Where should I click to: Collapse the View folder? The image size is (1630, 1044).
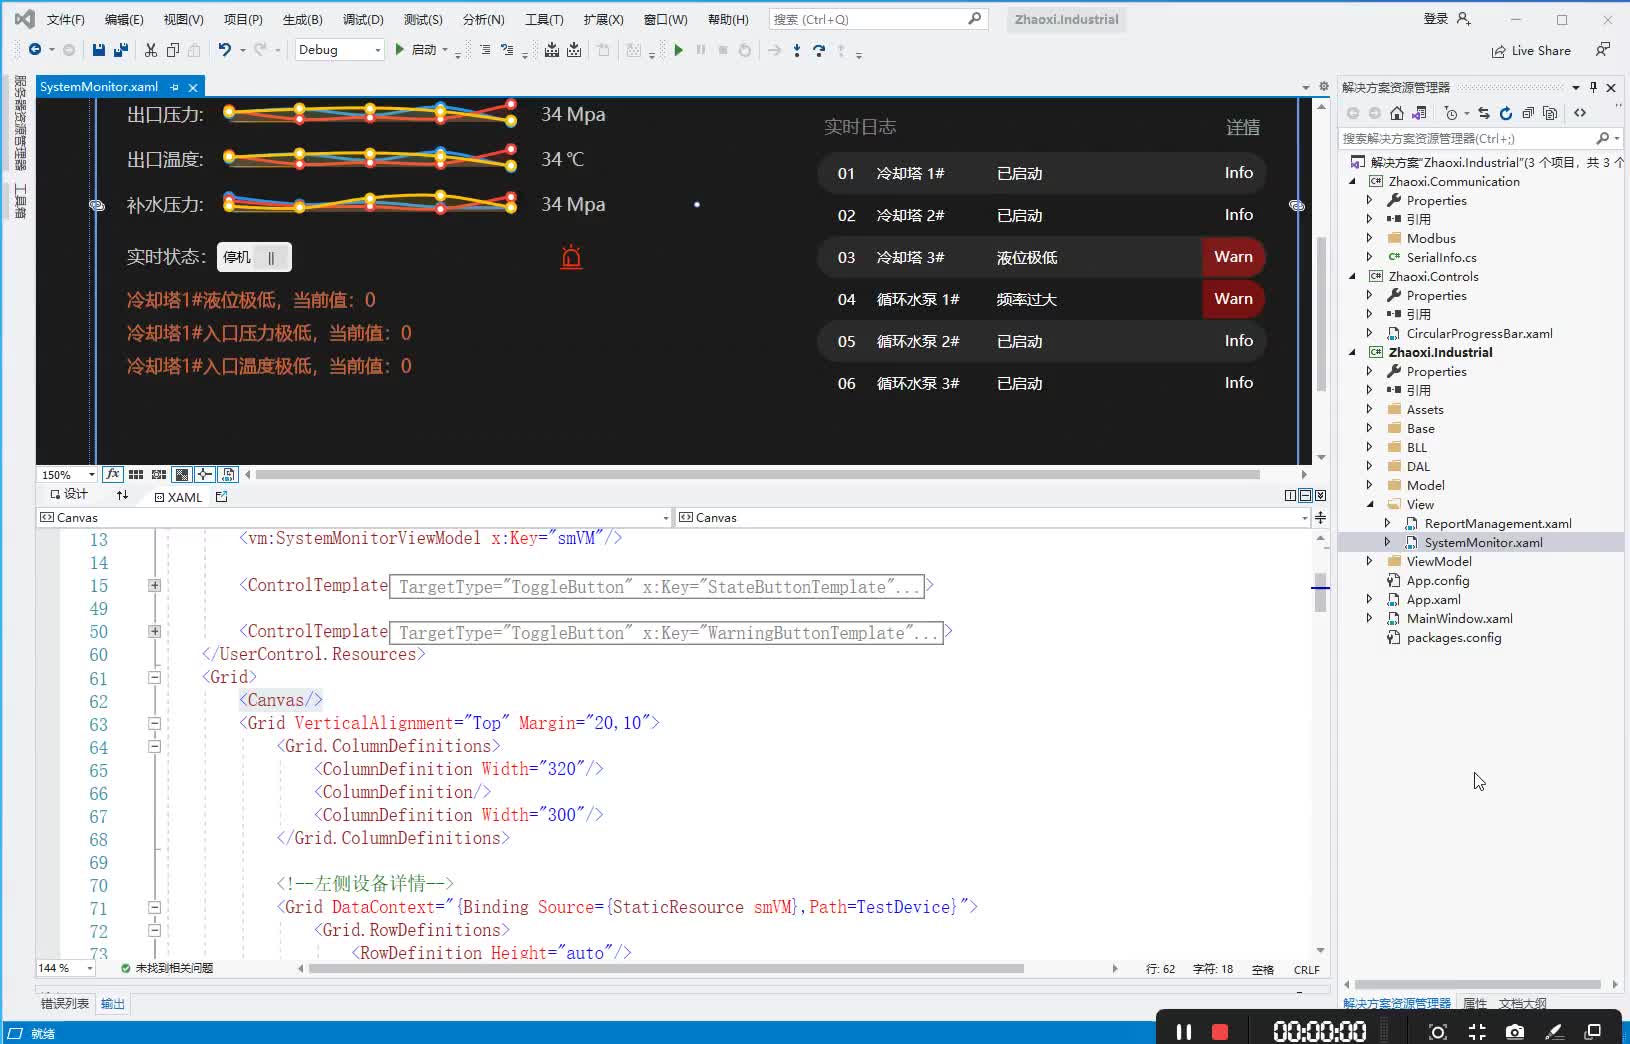pyautogui.click(x=1370, y=505)
